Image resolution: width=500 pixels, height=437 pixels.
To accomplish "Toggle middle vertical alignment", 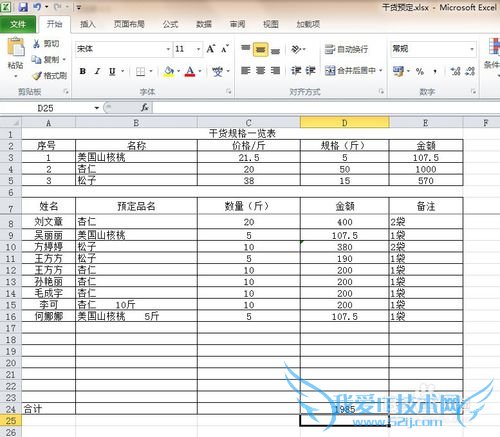I will pos(260,49).
